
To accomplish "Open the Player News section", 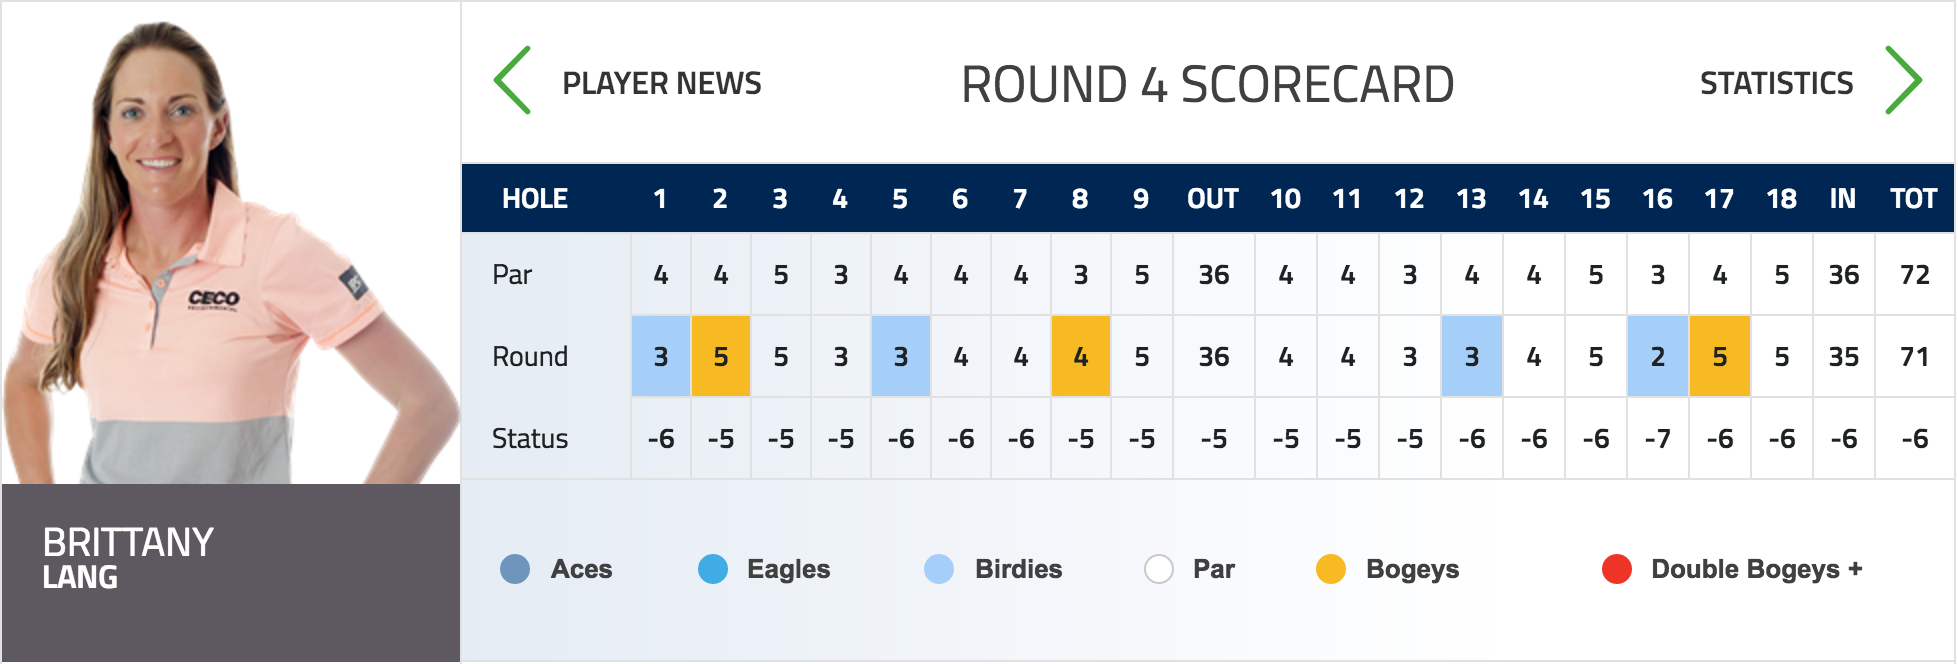I will point(662,83).
